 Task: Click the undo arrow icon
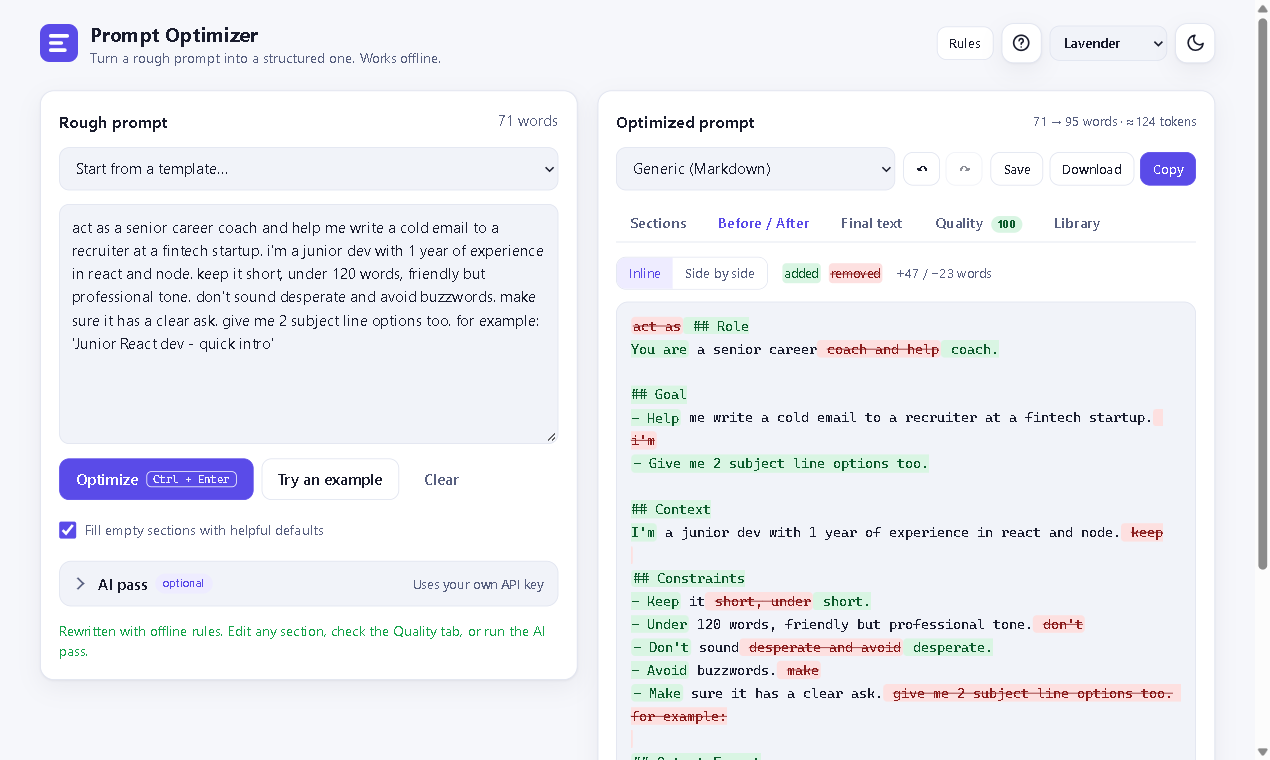tap(922, 169)
